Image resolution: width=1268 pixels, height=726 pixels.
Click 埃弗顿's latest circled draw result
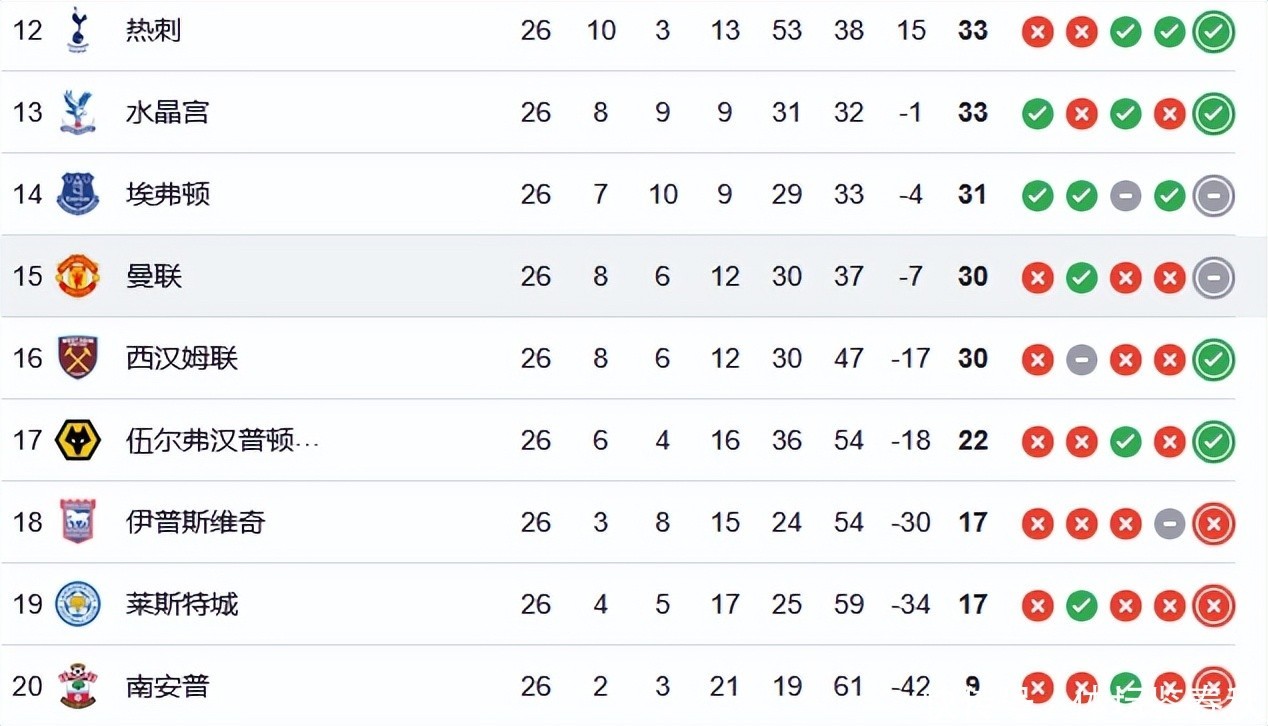[1214, 196]
